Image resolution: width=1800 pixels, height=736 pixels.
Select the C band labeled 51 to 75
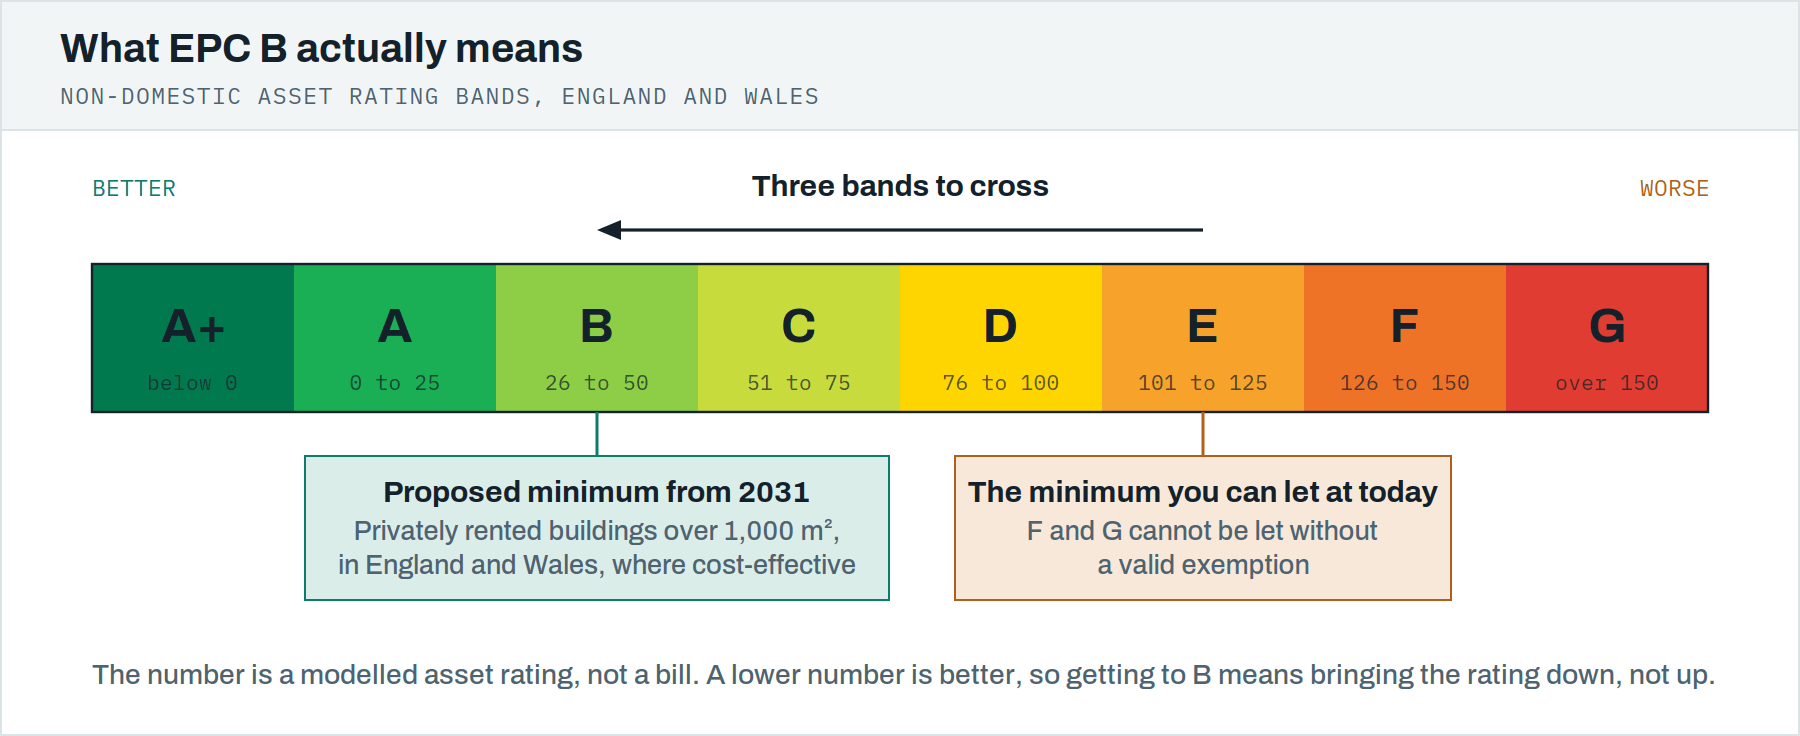click(799, 338)
